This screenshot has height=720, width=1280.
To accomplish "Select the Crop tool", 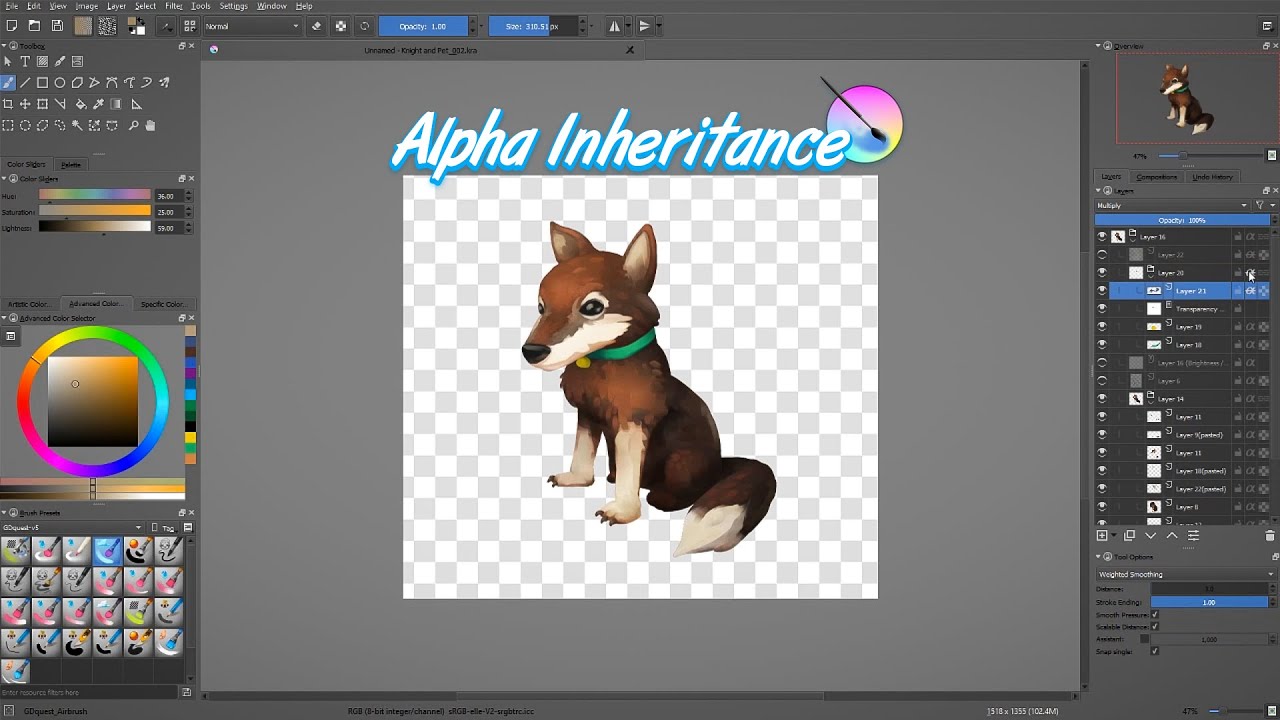I will click(8, 104).
